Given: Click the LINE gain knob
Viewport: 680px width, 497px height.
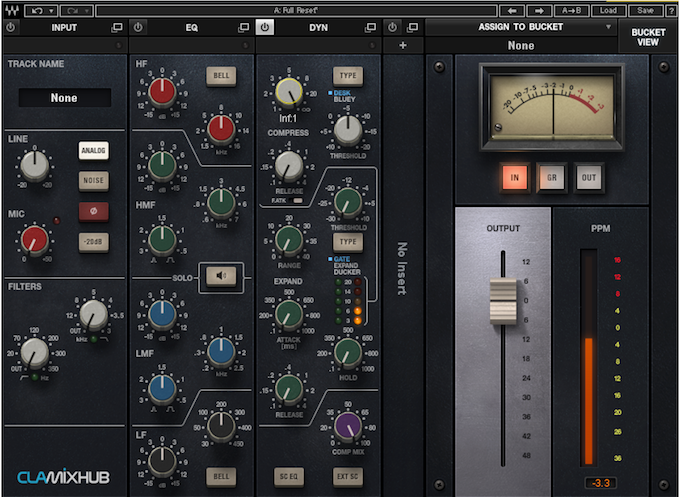Looking at the screenshot, I should [35, 166].
